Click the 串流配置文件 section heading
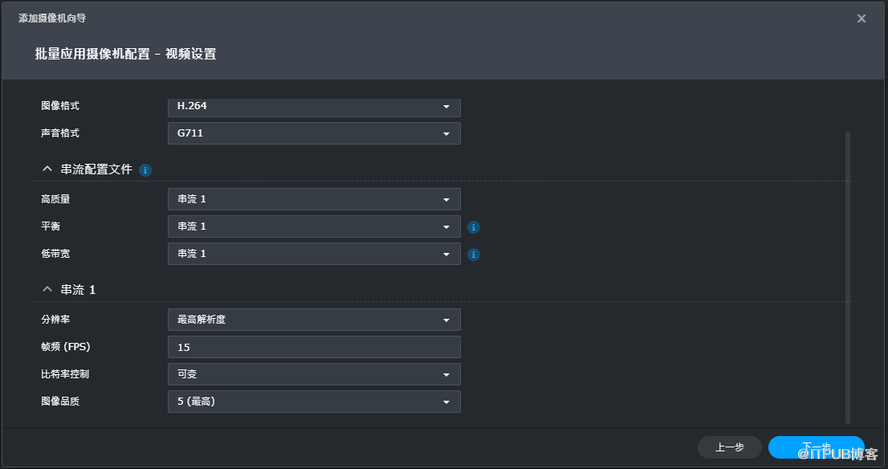The width and height of the screenshot is (888, 469). click(x=96, y=170)
